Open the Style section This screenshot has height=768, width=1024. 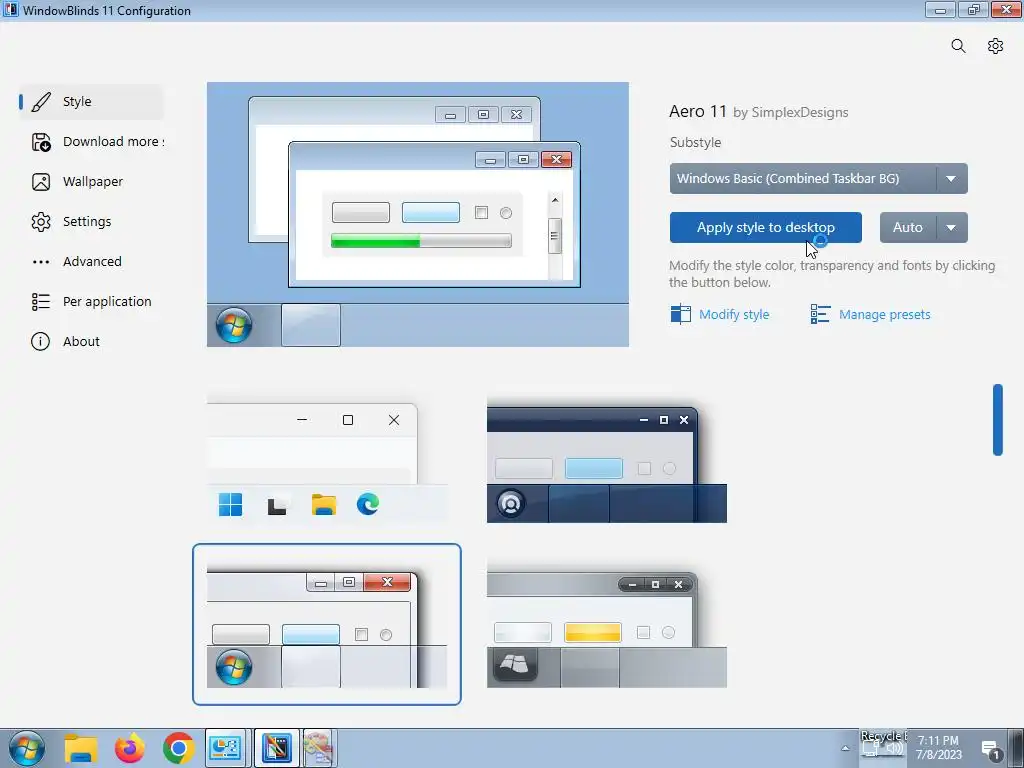(91, 102)
